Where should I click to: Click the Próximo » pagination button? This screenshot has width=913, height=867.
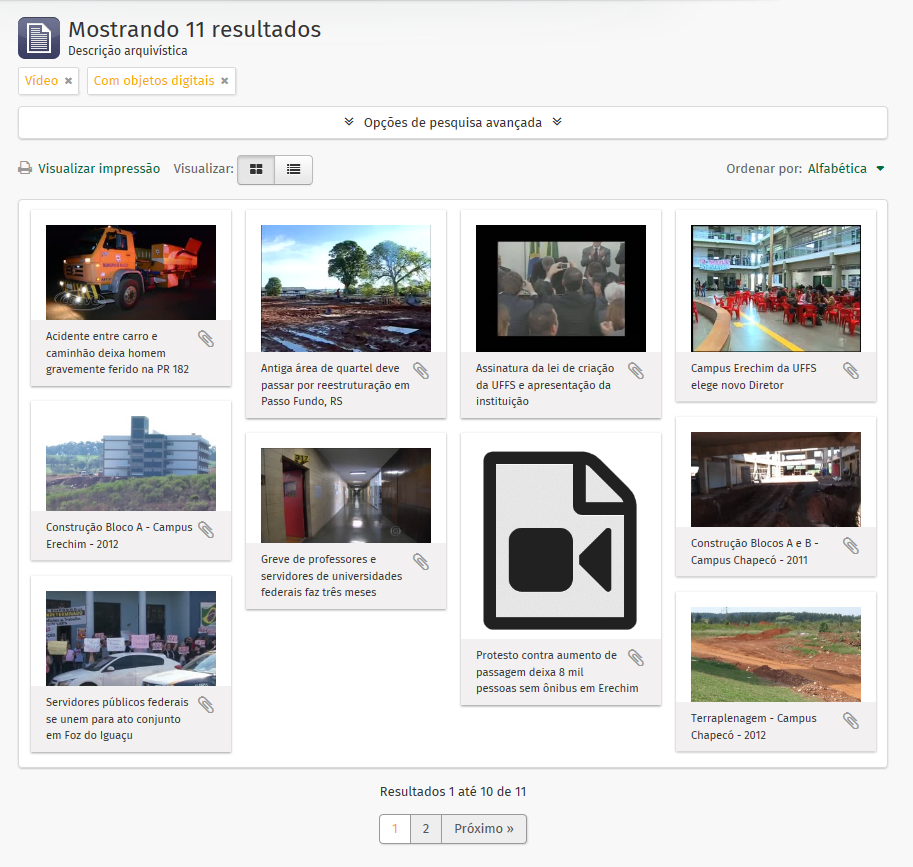coord(484,829)
